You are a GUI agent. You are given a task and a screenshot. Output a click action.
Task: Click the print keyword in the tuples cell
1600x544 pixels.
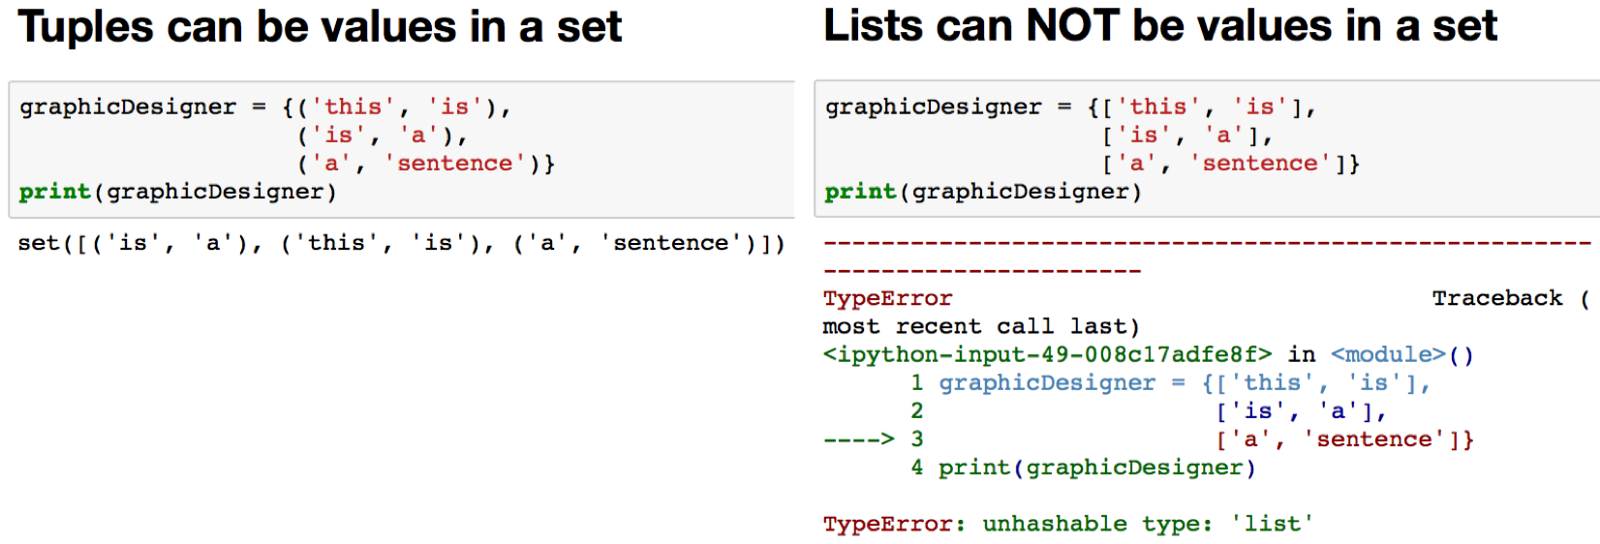coord(55,191)
